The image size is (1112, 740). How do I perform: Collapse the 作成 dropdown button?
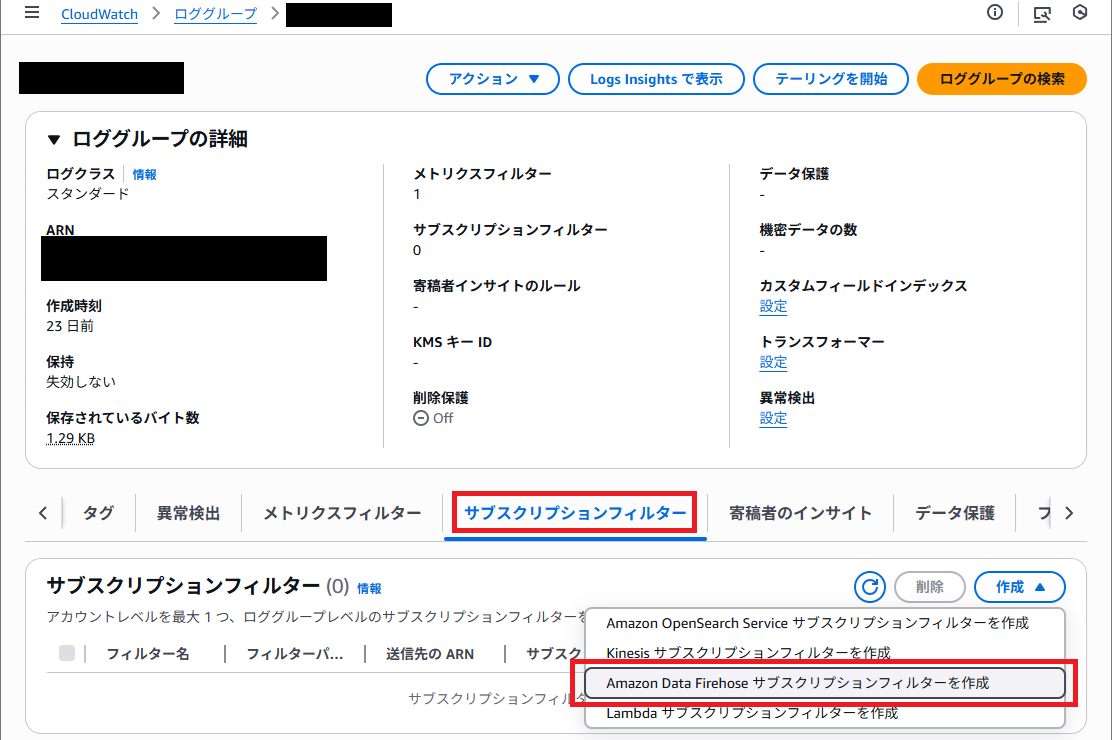coord(1019,587)
